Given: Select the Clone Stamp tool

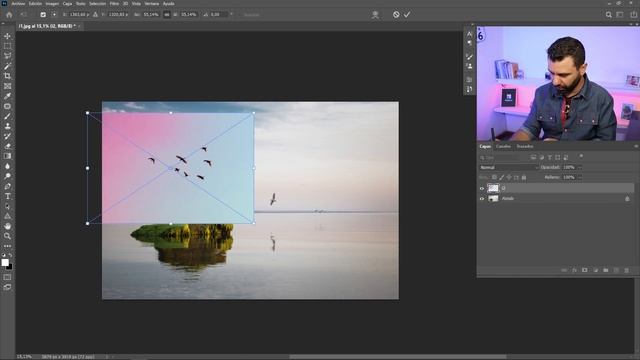Looking at the screenshot, I should tap(7, 126).
